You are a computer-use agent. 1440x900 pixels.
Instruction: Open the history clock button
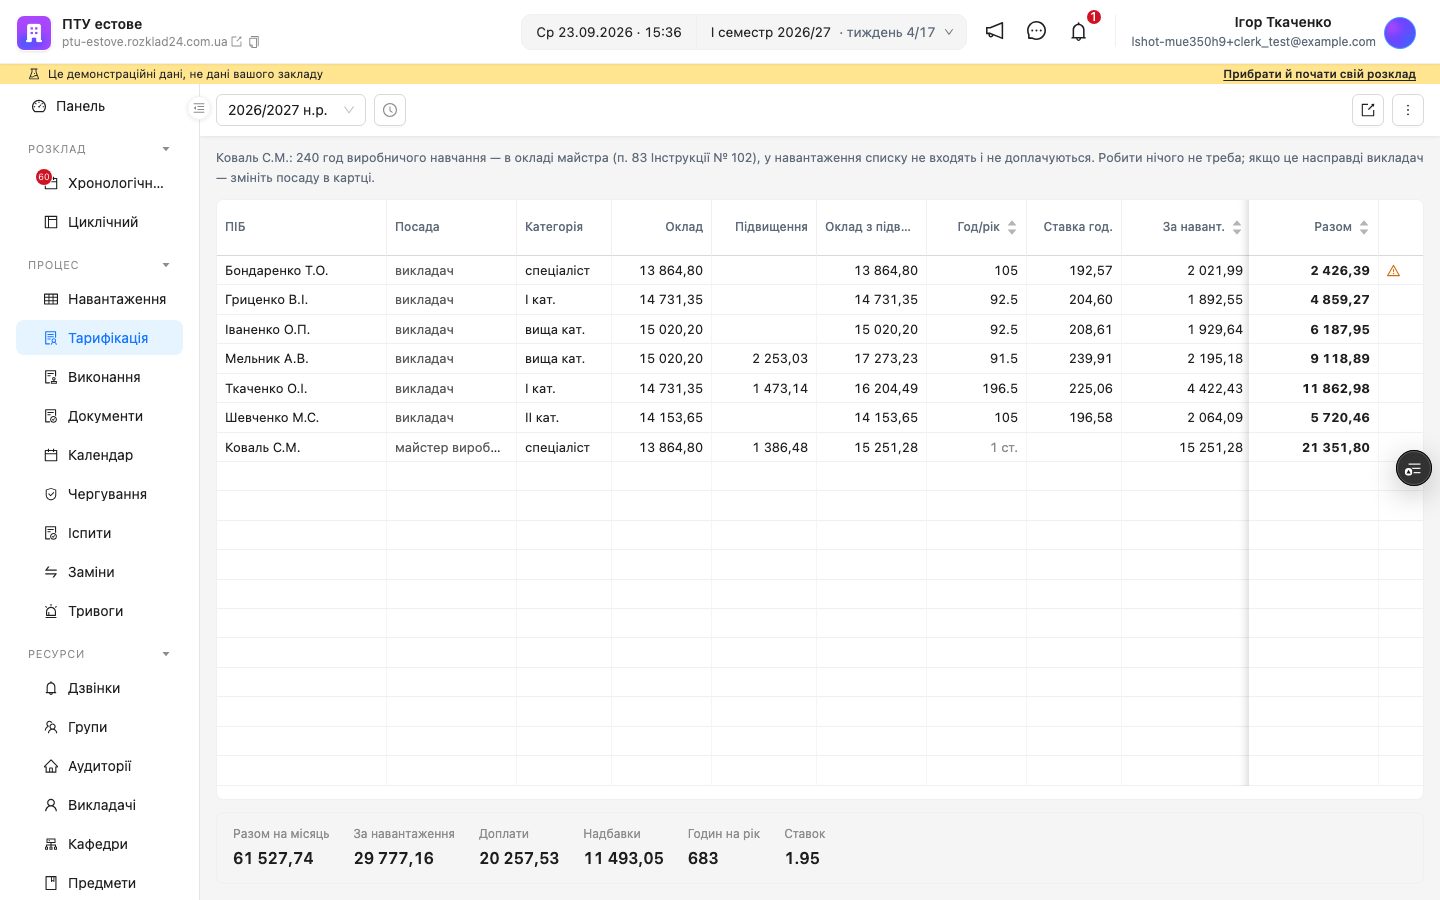click(390, 110)
